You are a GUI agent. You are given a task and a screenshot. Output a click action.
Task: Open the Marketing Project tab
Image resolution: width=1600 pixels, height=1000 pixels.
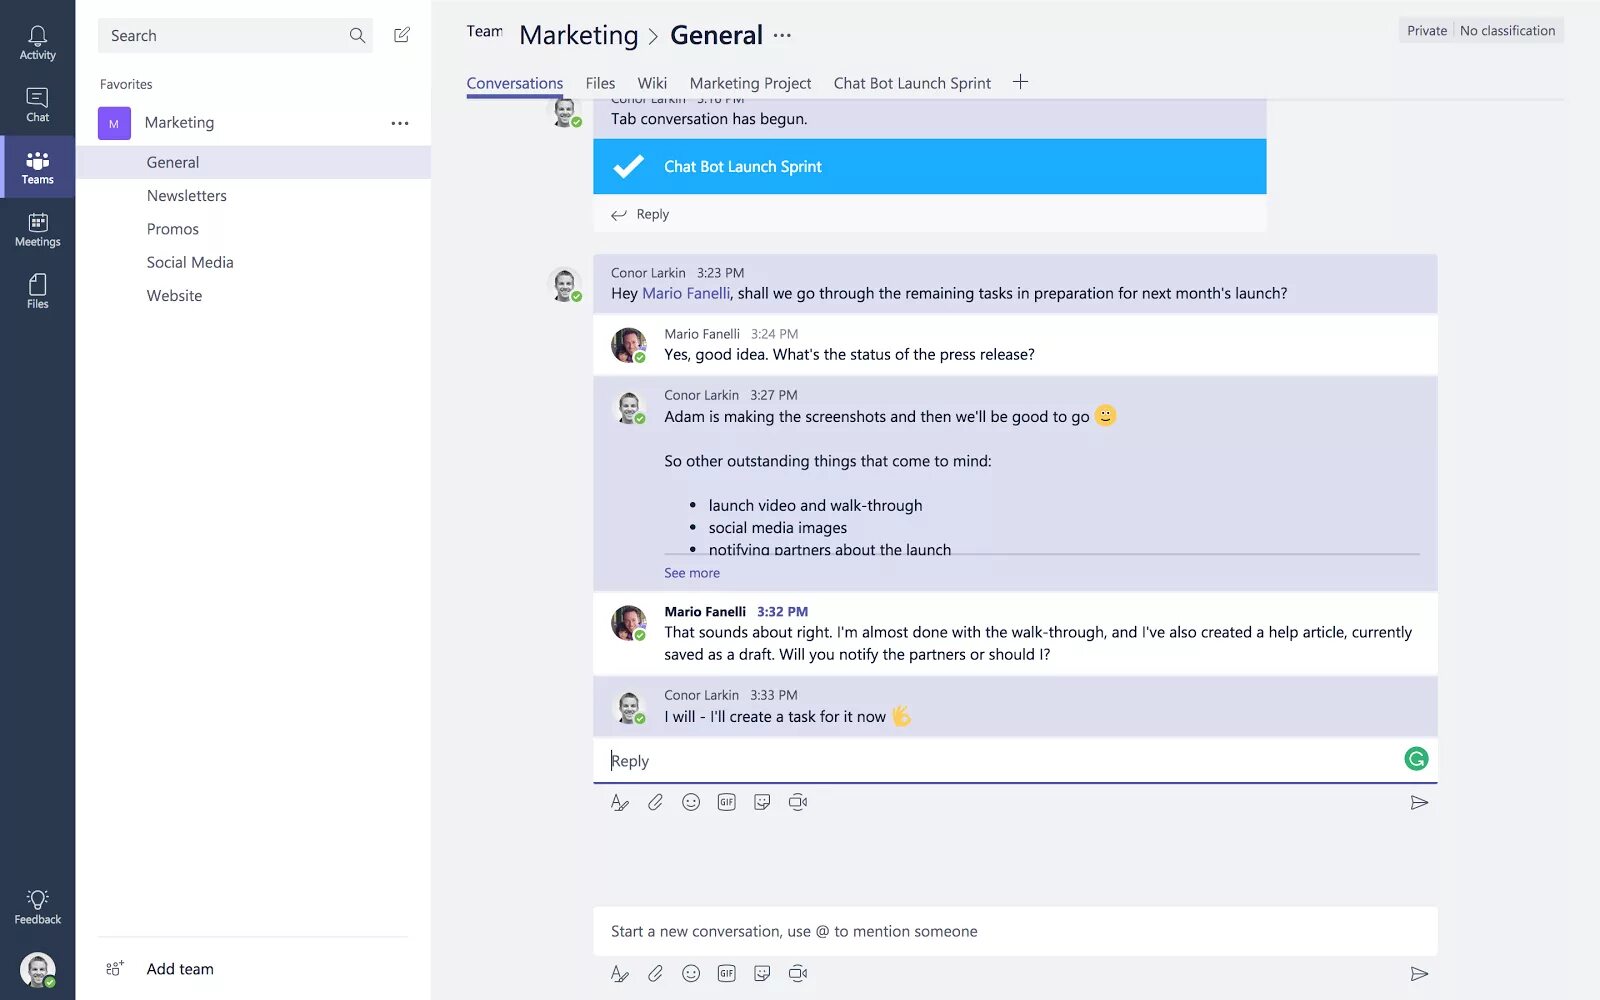(x=750, y=83)
